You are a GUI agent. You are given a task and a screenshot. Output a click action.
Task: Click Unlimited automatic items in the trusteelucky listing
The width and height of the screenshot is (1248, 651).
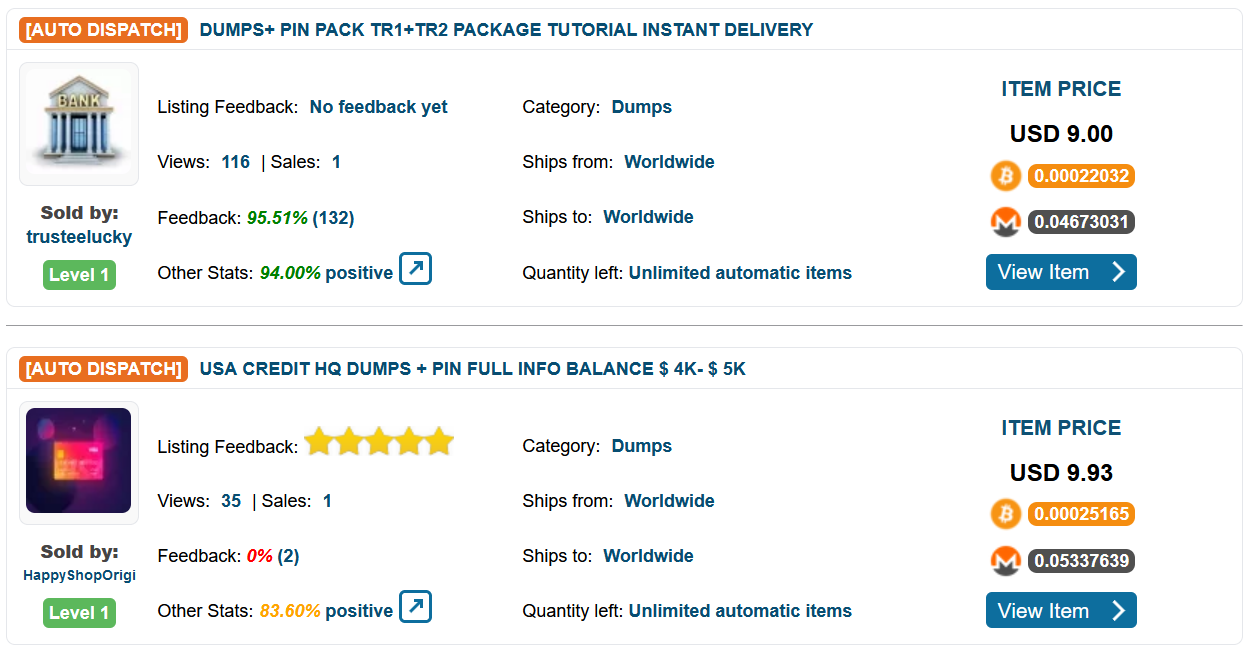(740, 273)
